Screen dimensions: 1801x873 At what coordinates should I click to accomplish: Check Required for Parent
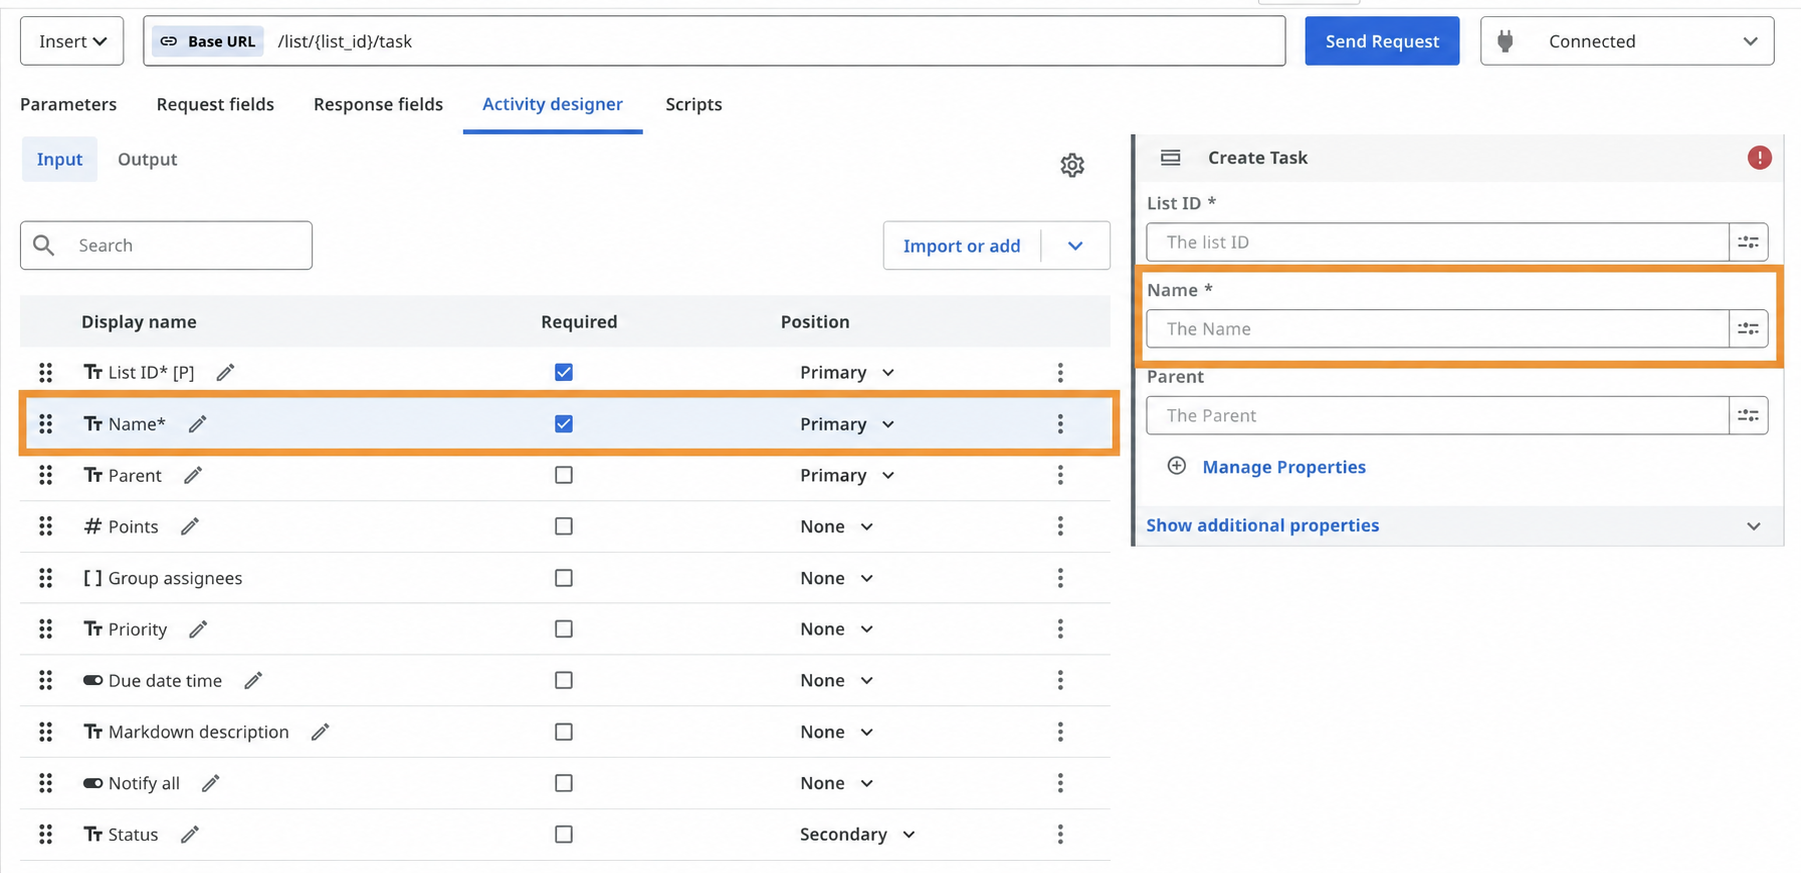pos(564,475)
